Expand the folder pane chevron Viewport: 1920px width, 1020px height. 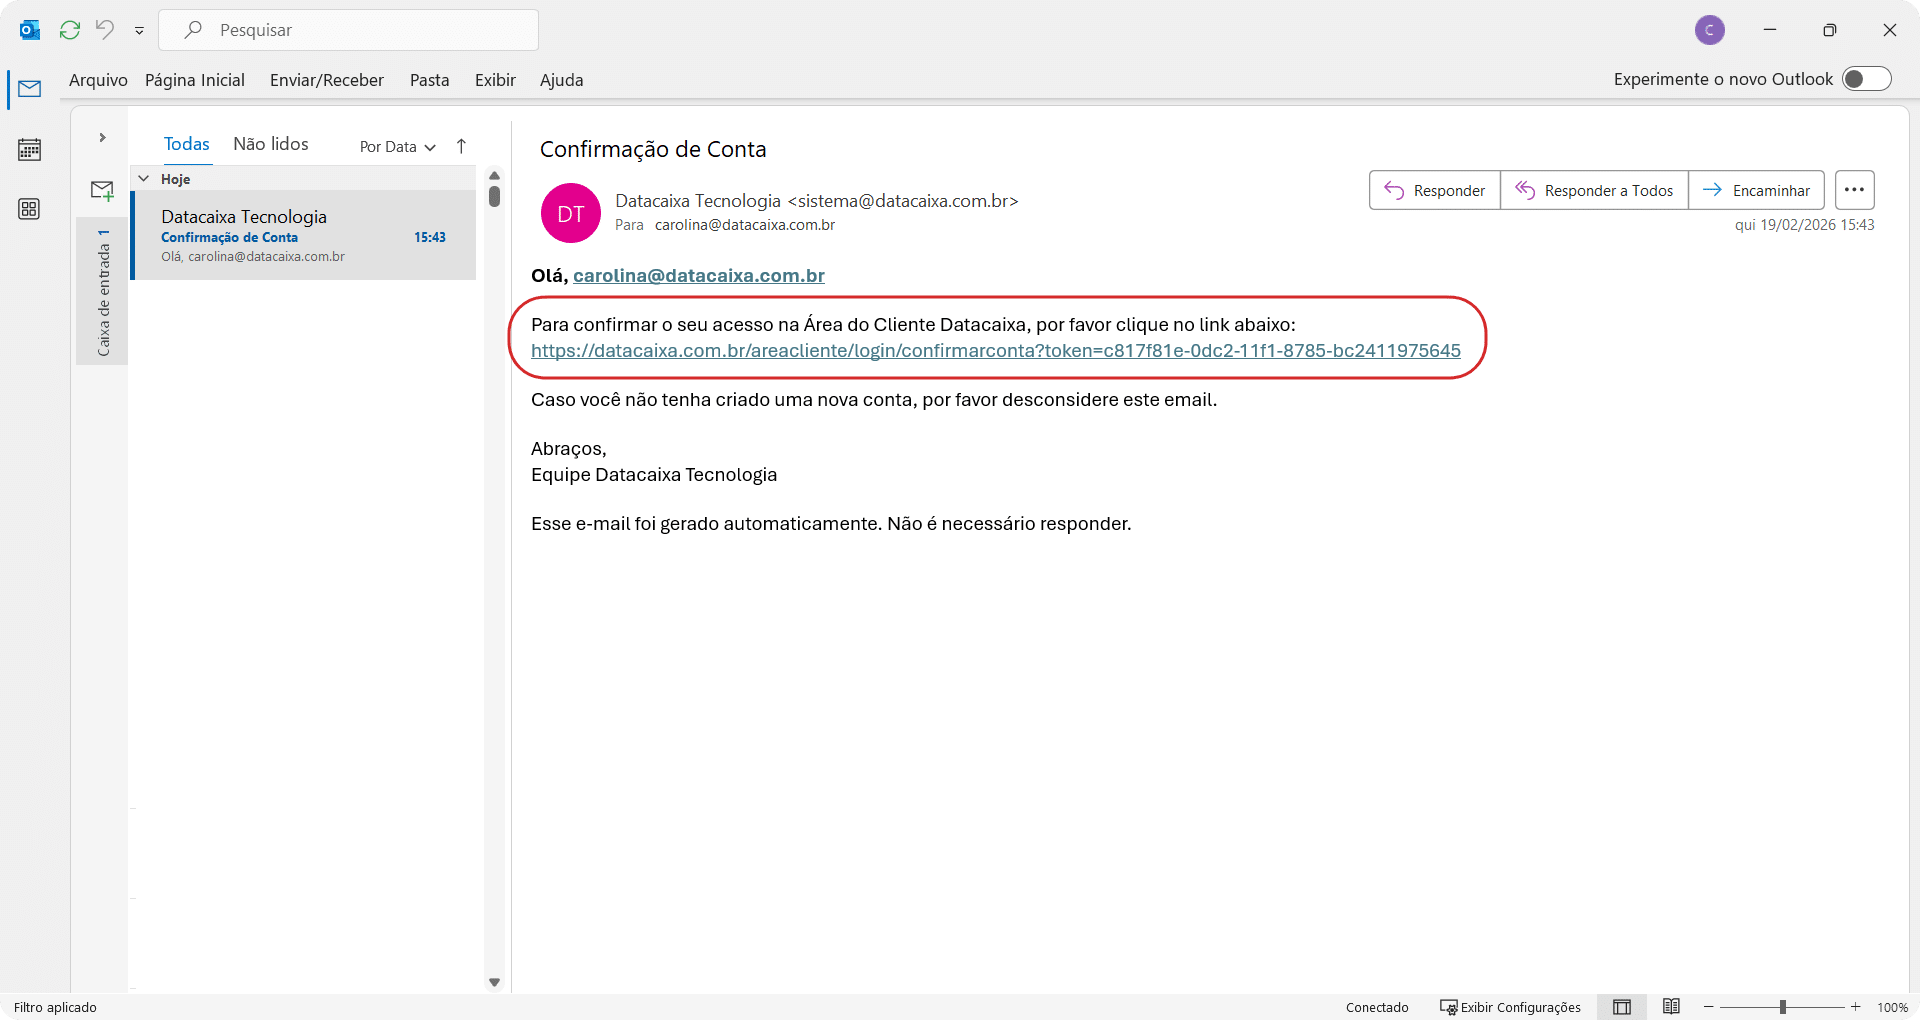pos(102,138)
